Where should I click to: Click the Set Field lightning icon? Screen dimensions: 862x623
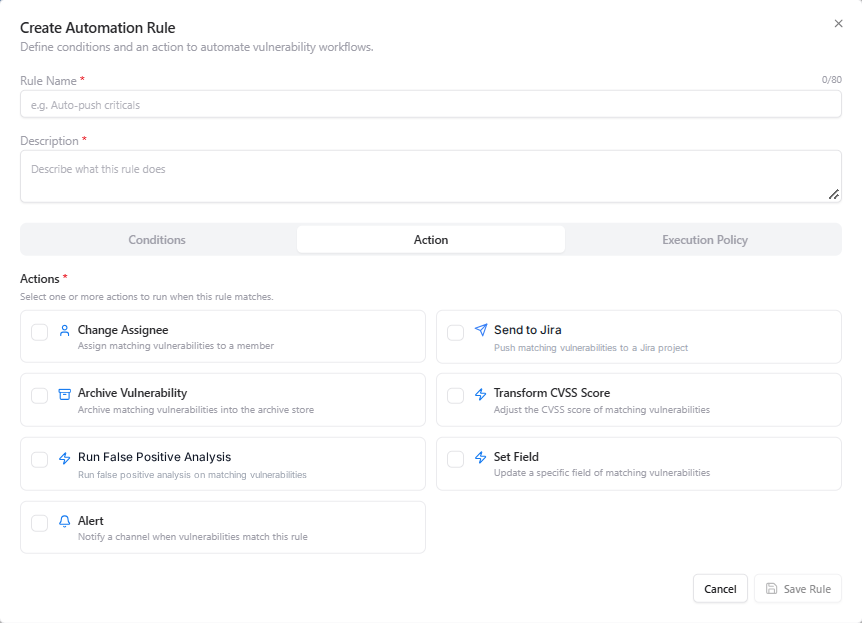pos(480,457)
